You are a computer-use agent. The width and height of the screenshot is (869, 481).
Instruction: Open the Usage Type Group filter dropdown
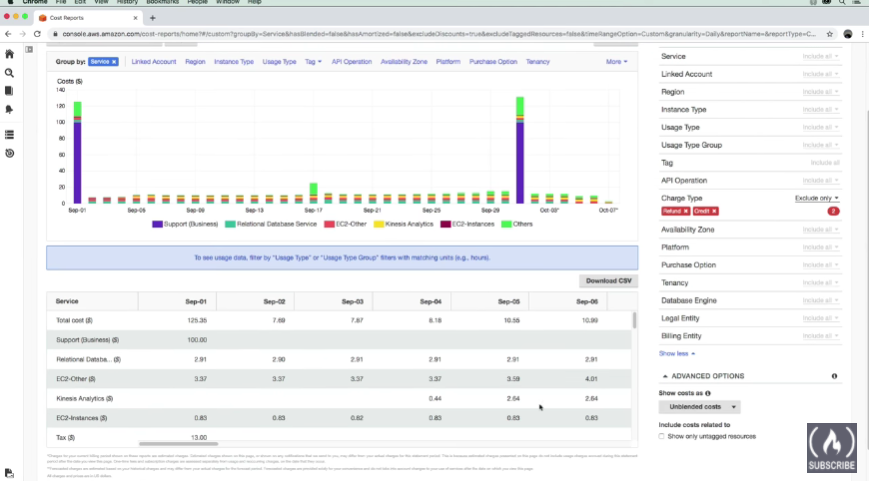(820, 145)
